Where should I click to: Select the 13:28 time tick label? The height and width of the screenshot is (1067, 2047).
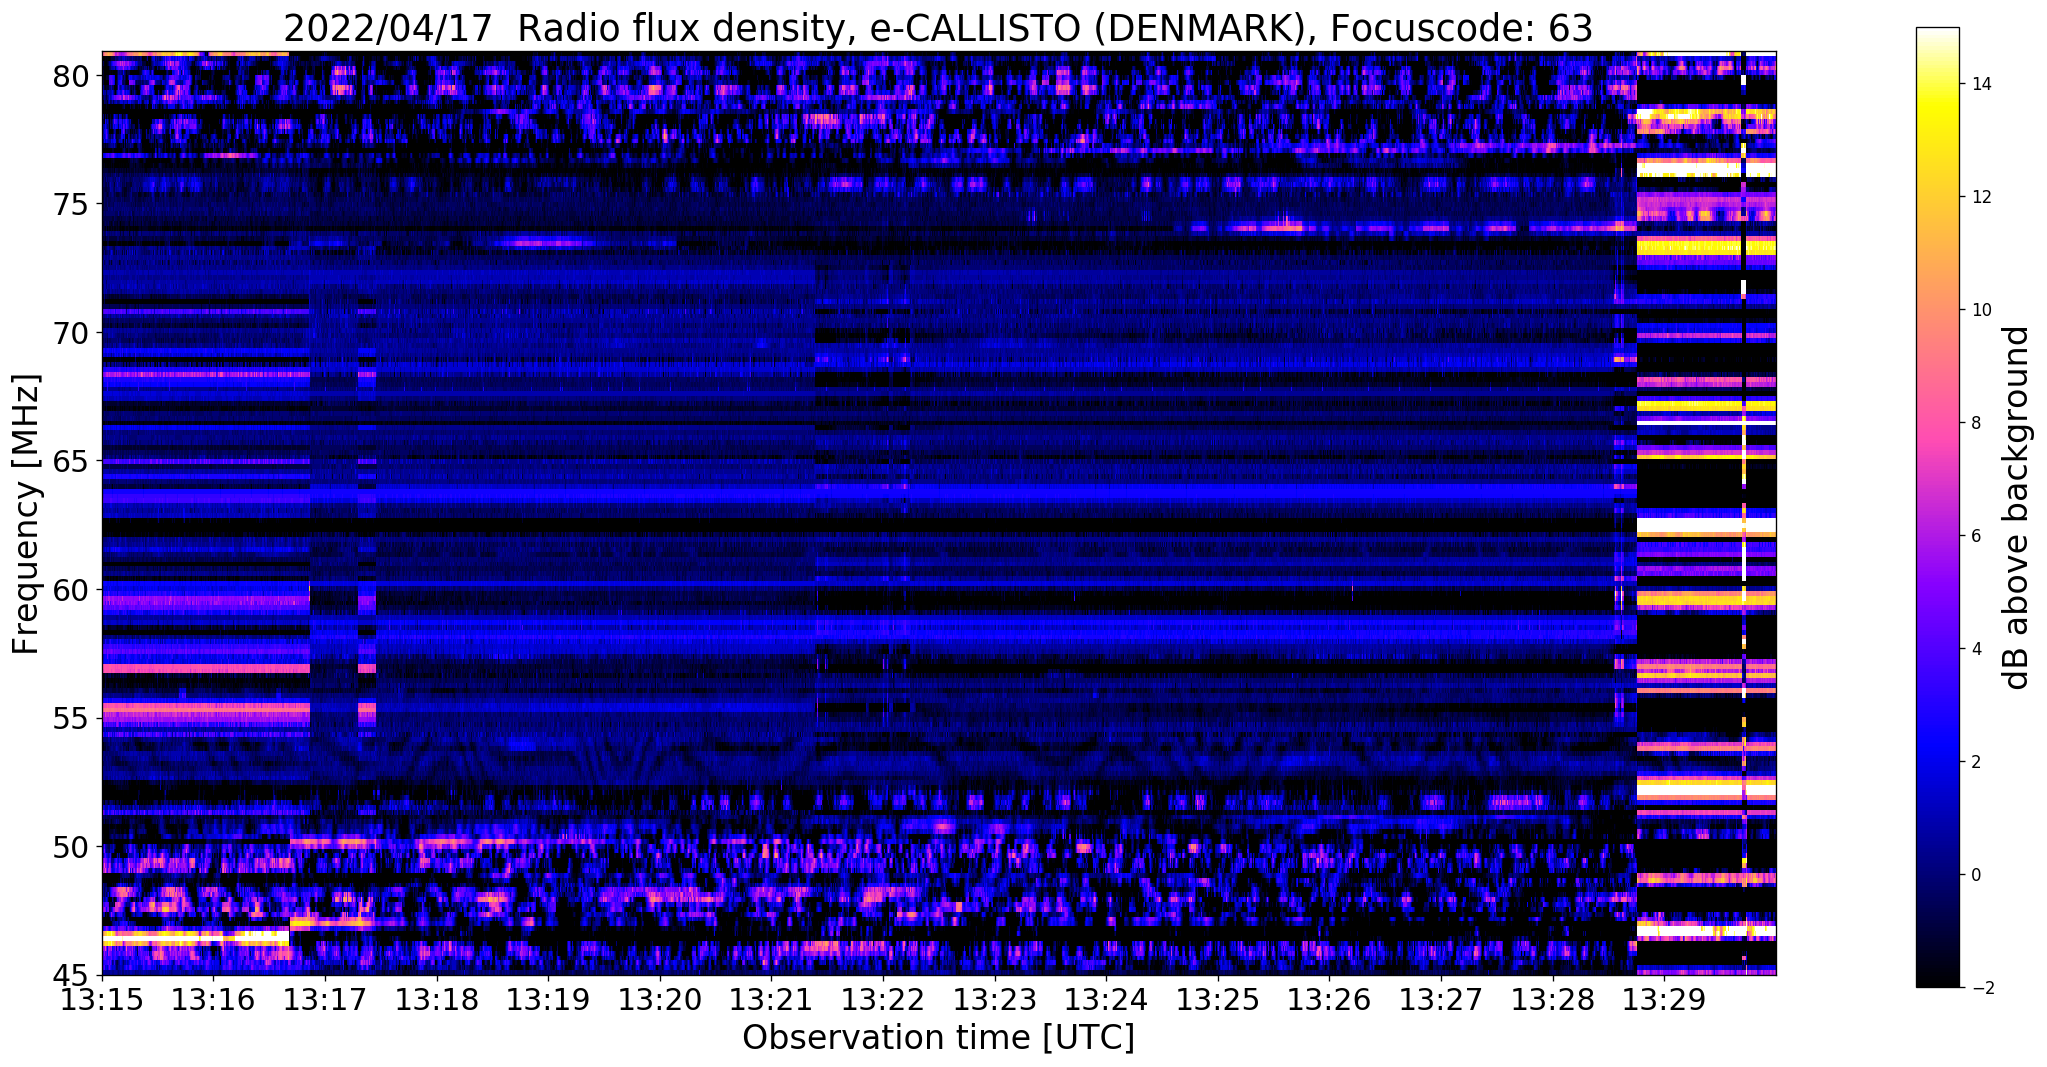click(1553, 1000)
